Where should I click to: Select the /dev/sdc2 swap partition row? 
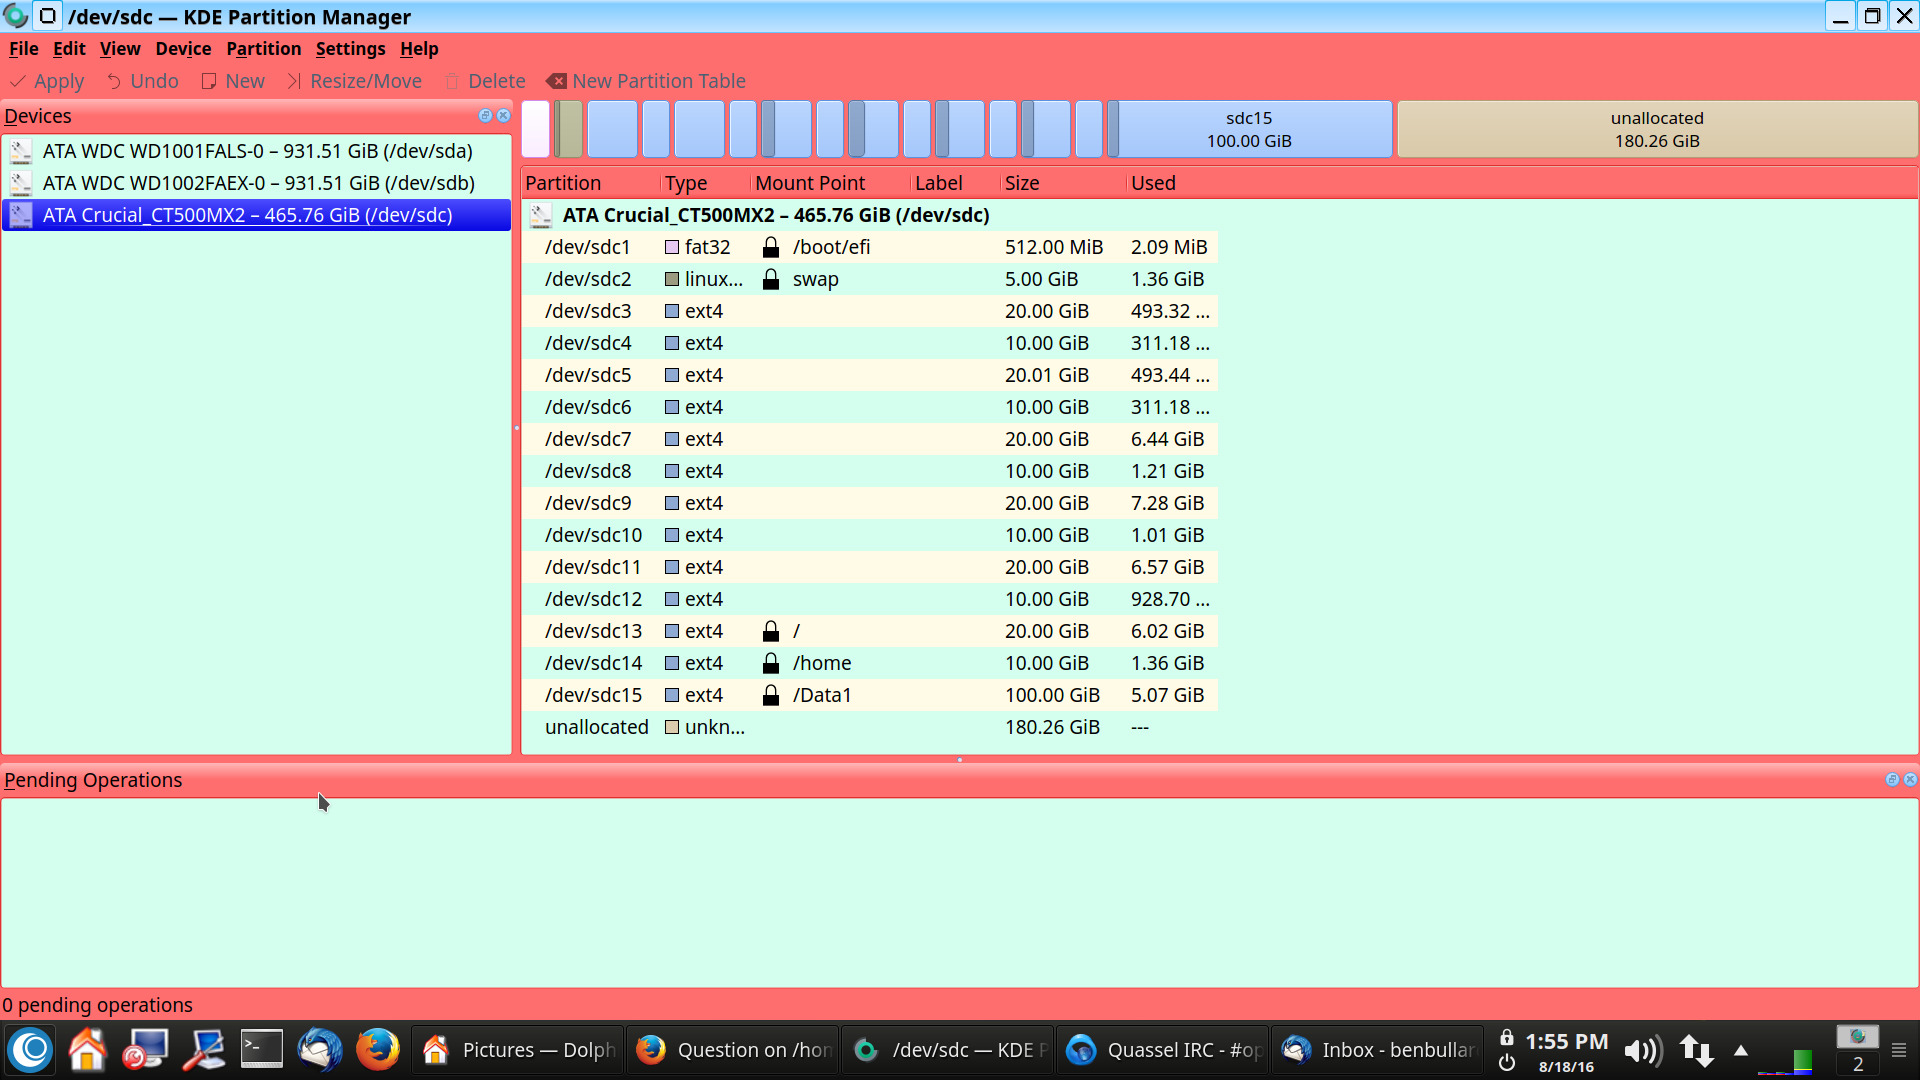[870, 279]
